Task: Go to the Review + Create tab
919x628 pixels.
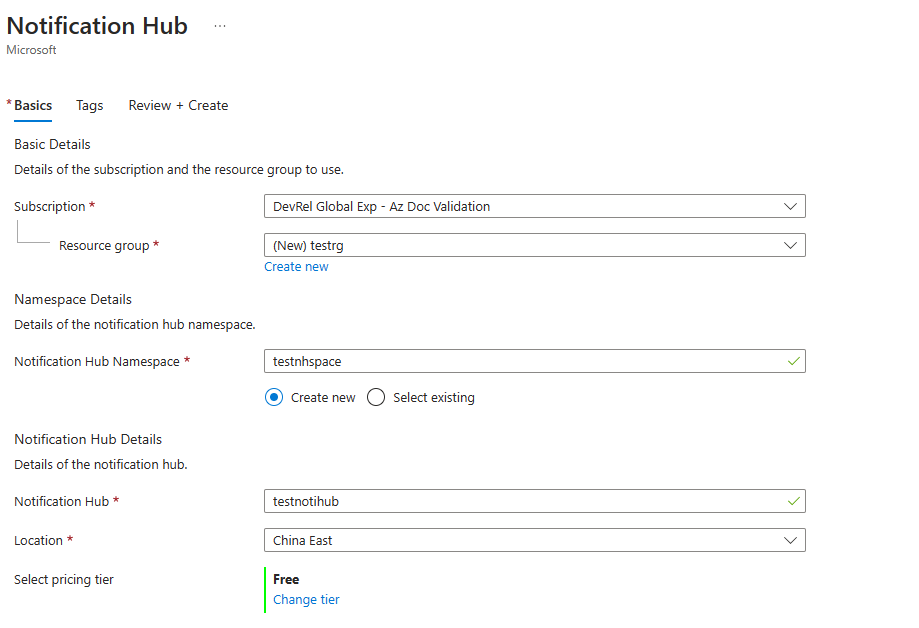Action: click(x=178, y=105)
